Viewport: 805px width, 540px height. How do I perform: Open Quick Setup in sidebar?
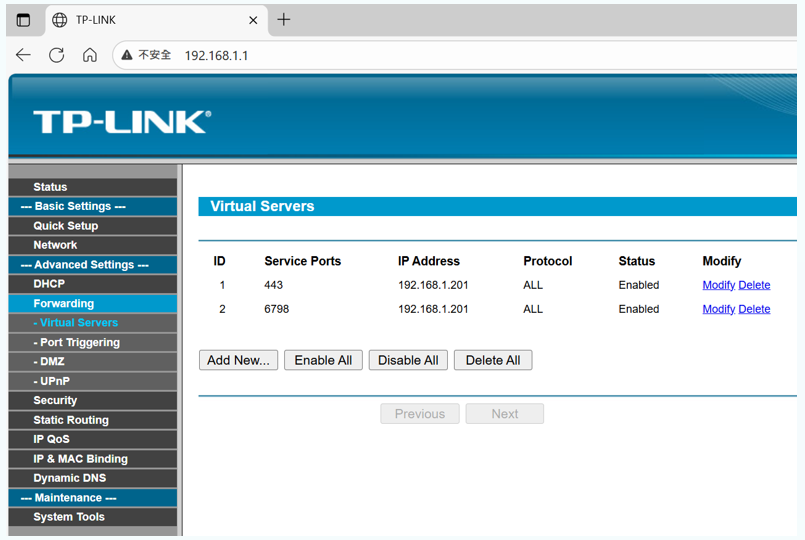66,226
